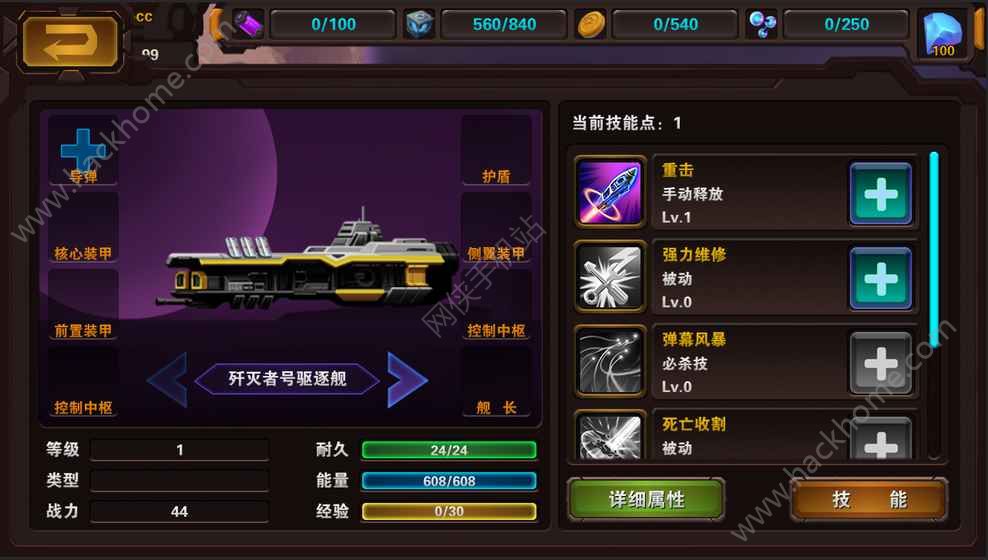
Task: Click the grey plus beside 弹幕风暴
Action: click(880, 363)
